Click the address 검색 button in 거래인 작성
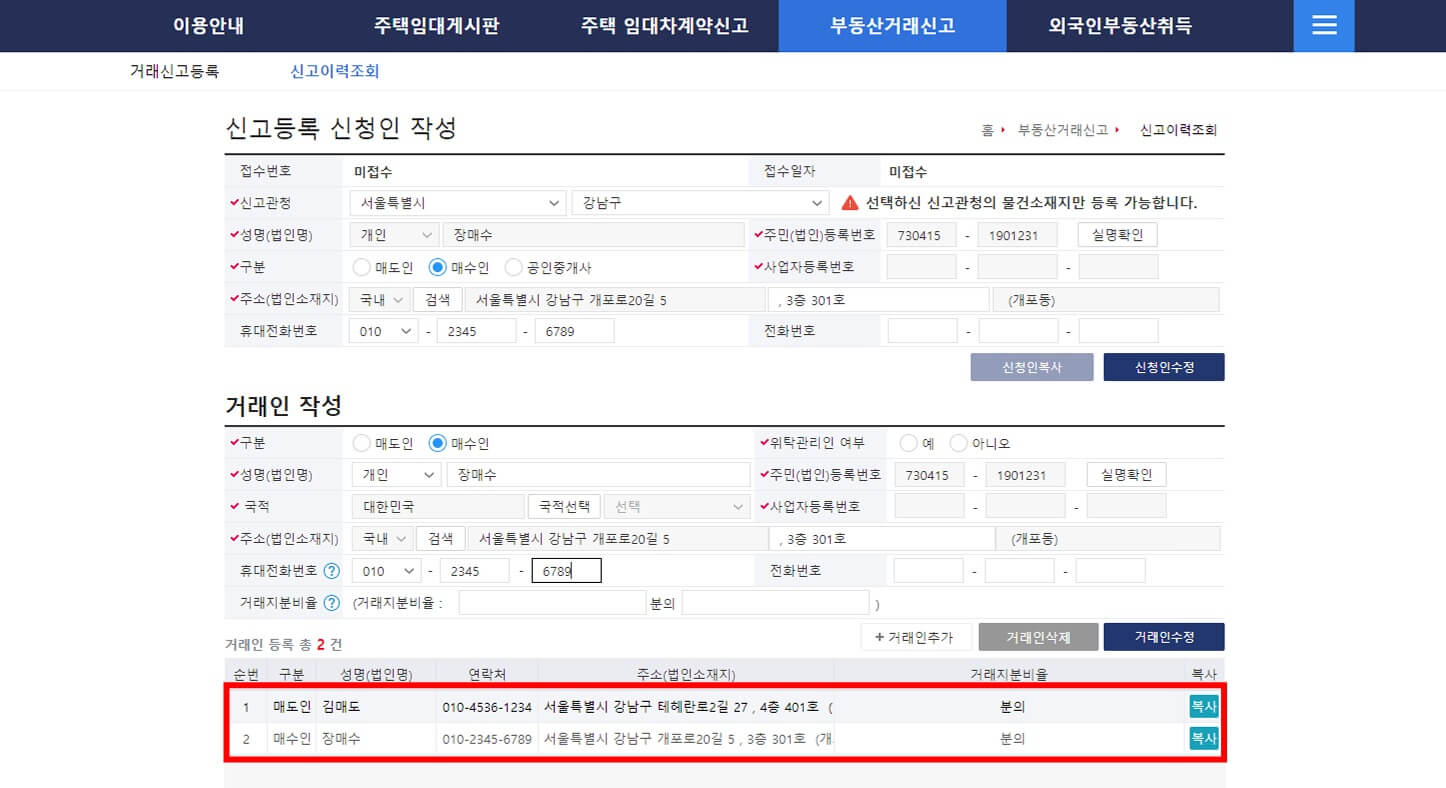Image resolution: width=1446 pixels, height=788 pixels. point(440,538)
